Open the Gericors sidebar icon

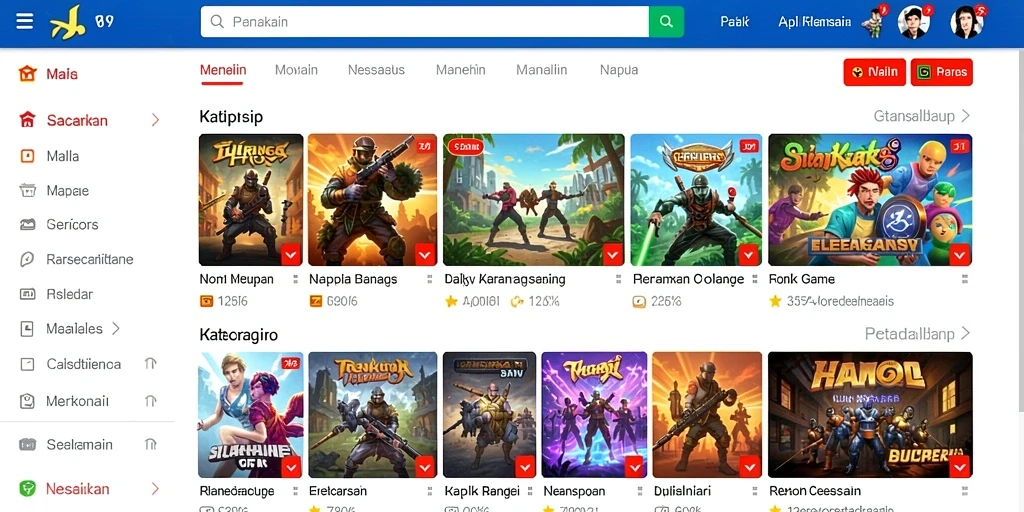(27, 225)
